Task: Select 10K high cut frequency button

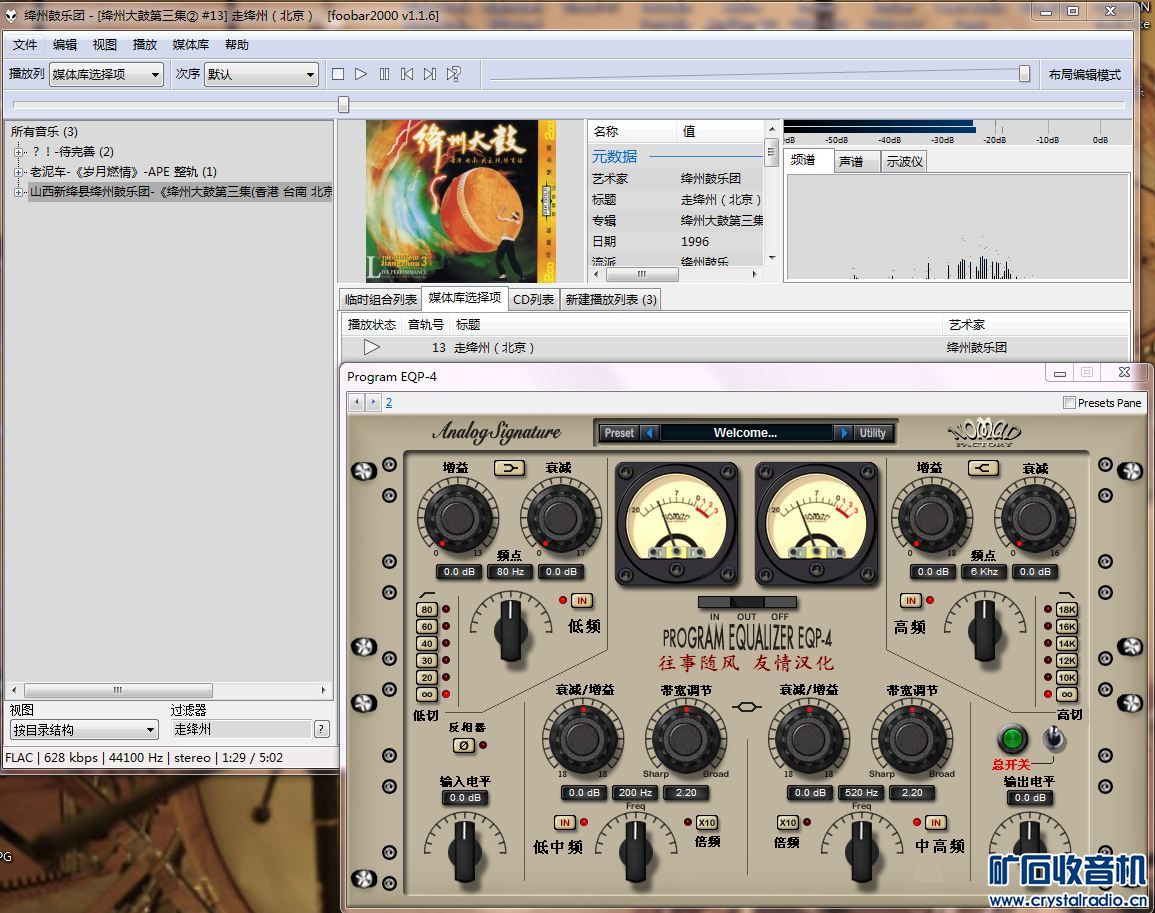Action: coord(1067,677)
